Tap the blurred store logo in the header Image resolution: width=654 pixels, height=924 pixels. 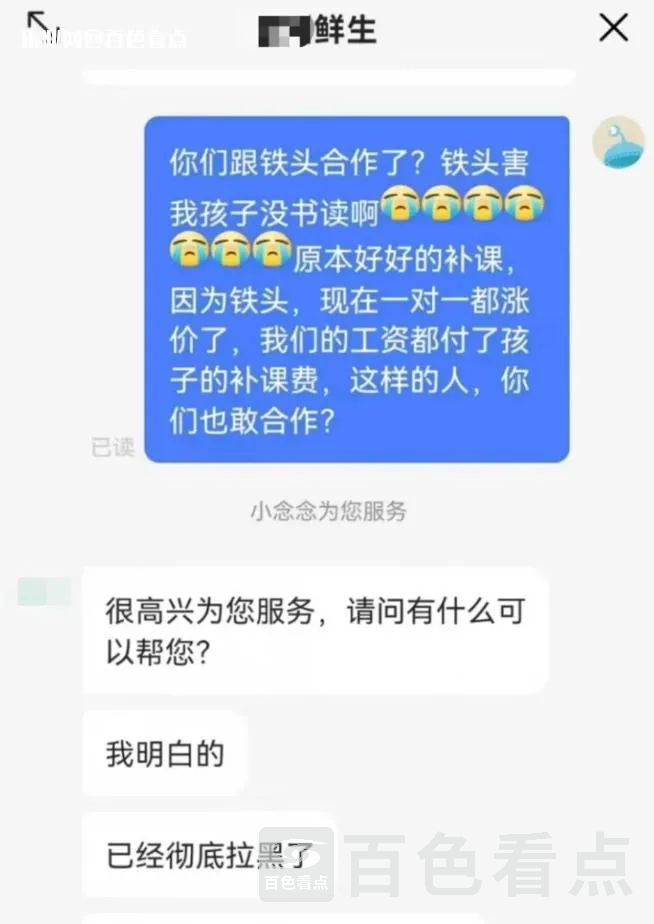point(285,31)
